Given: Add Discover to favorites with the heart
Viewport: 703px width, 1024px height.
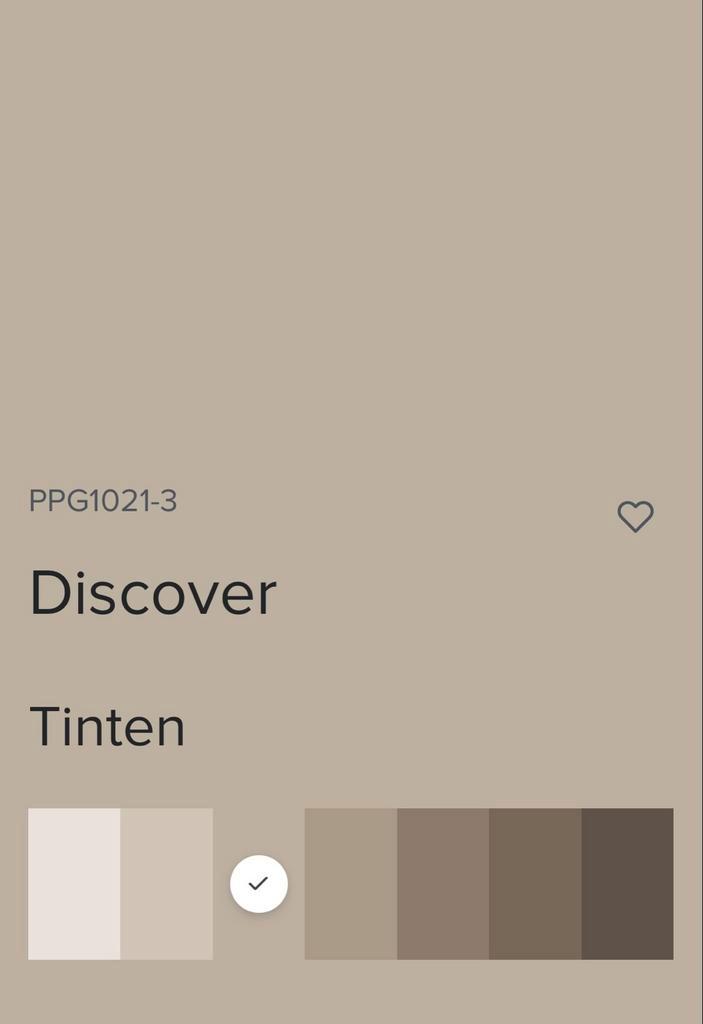Looking at the screenshot, I should click(x=635, y=517).
